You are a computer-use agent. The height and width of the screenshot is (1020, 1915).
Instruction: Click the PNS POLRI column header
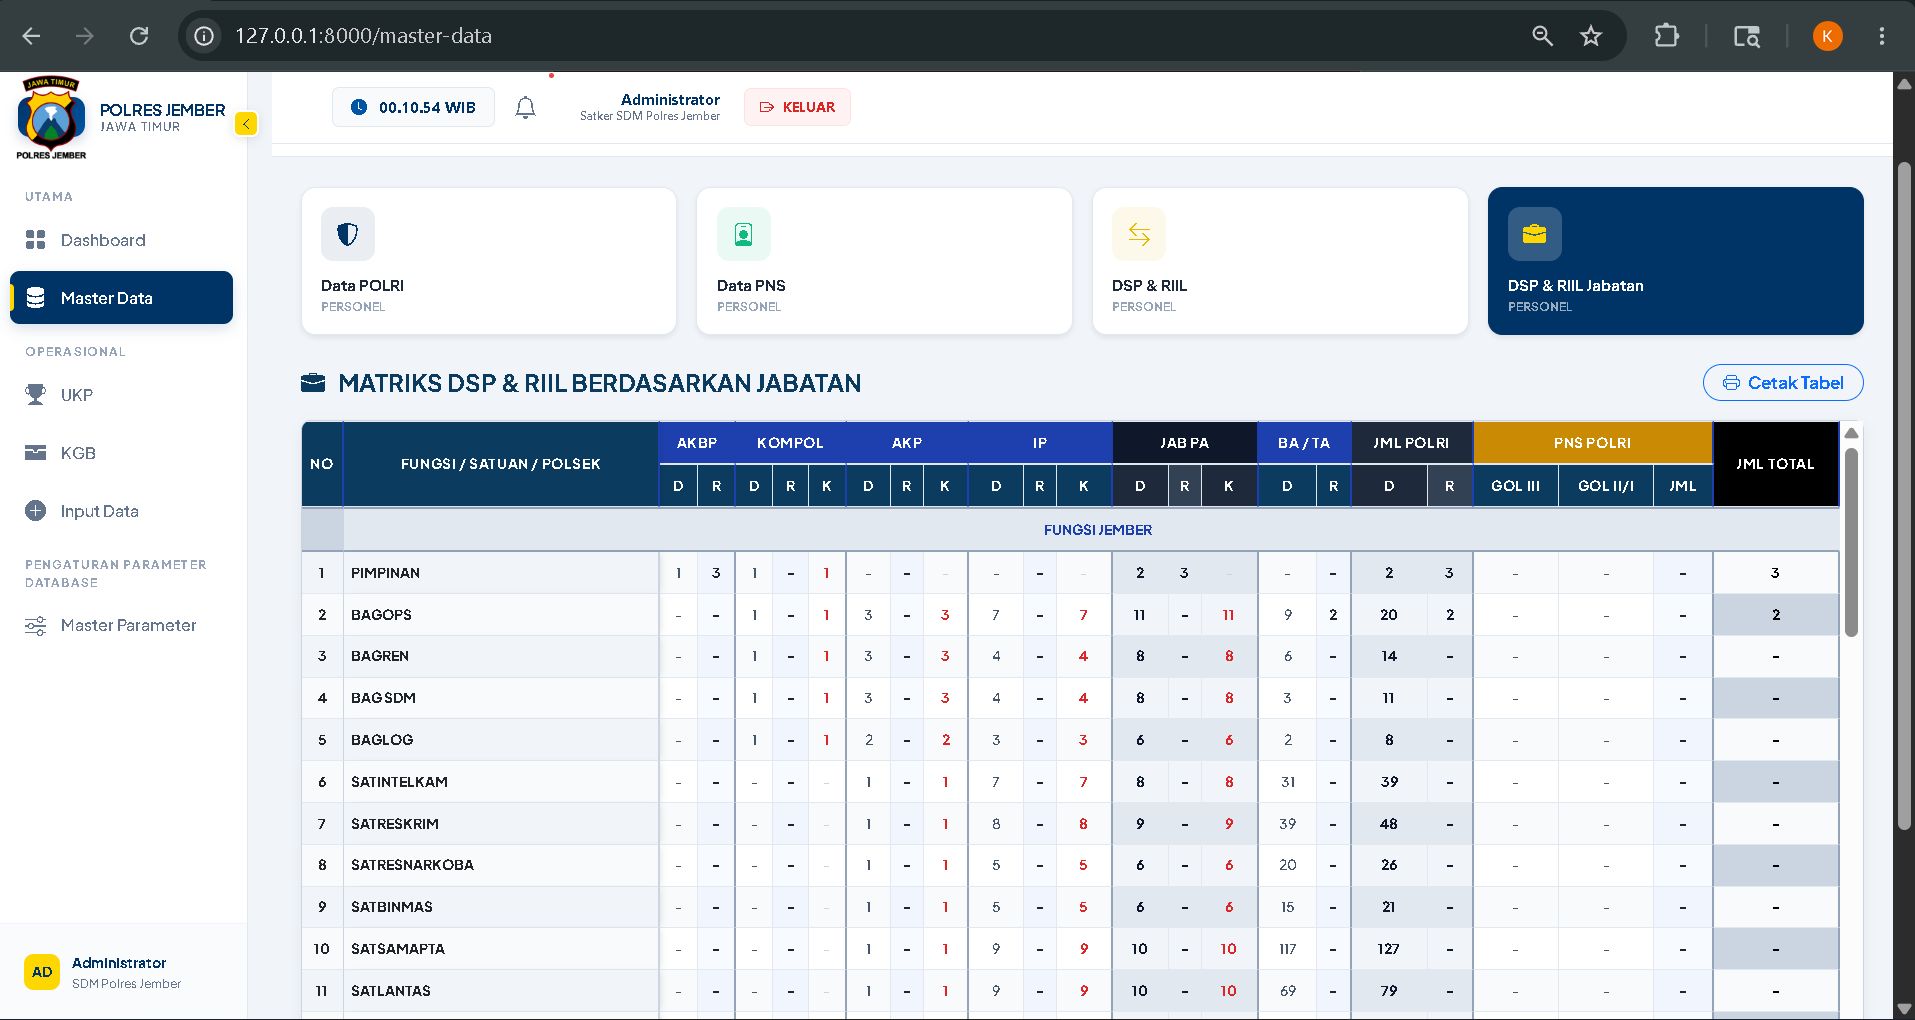pos(1592,443)
